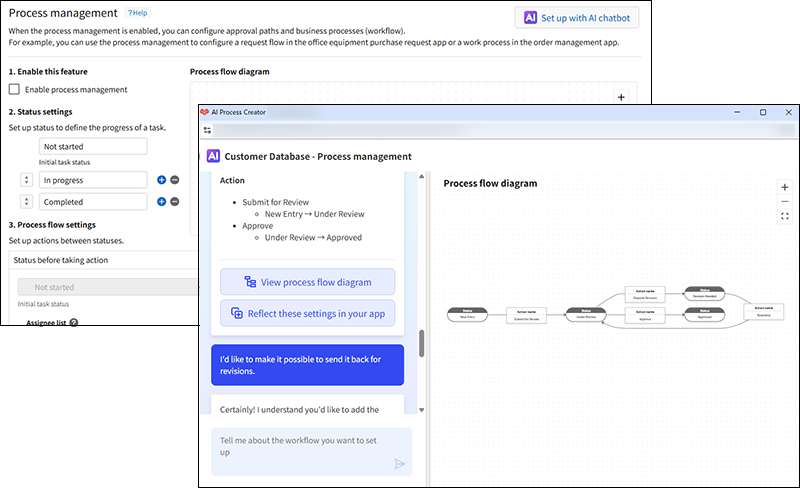Open the Help link beside Process management

tap(138, 13)
